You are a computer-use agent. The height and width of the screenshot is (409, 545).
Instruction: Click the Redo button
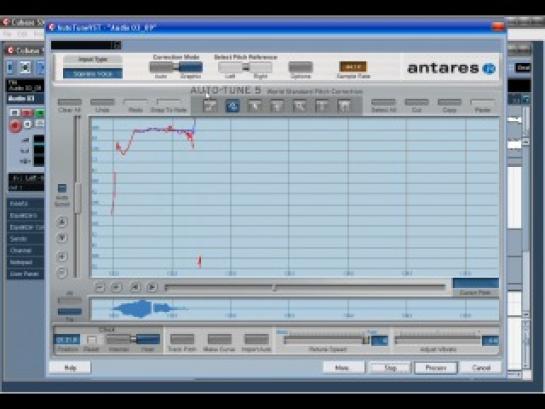(135, 102)
